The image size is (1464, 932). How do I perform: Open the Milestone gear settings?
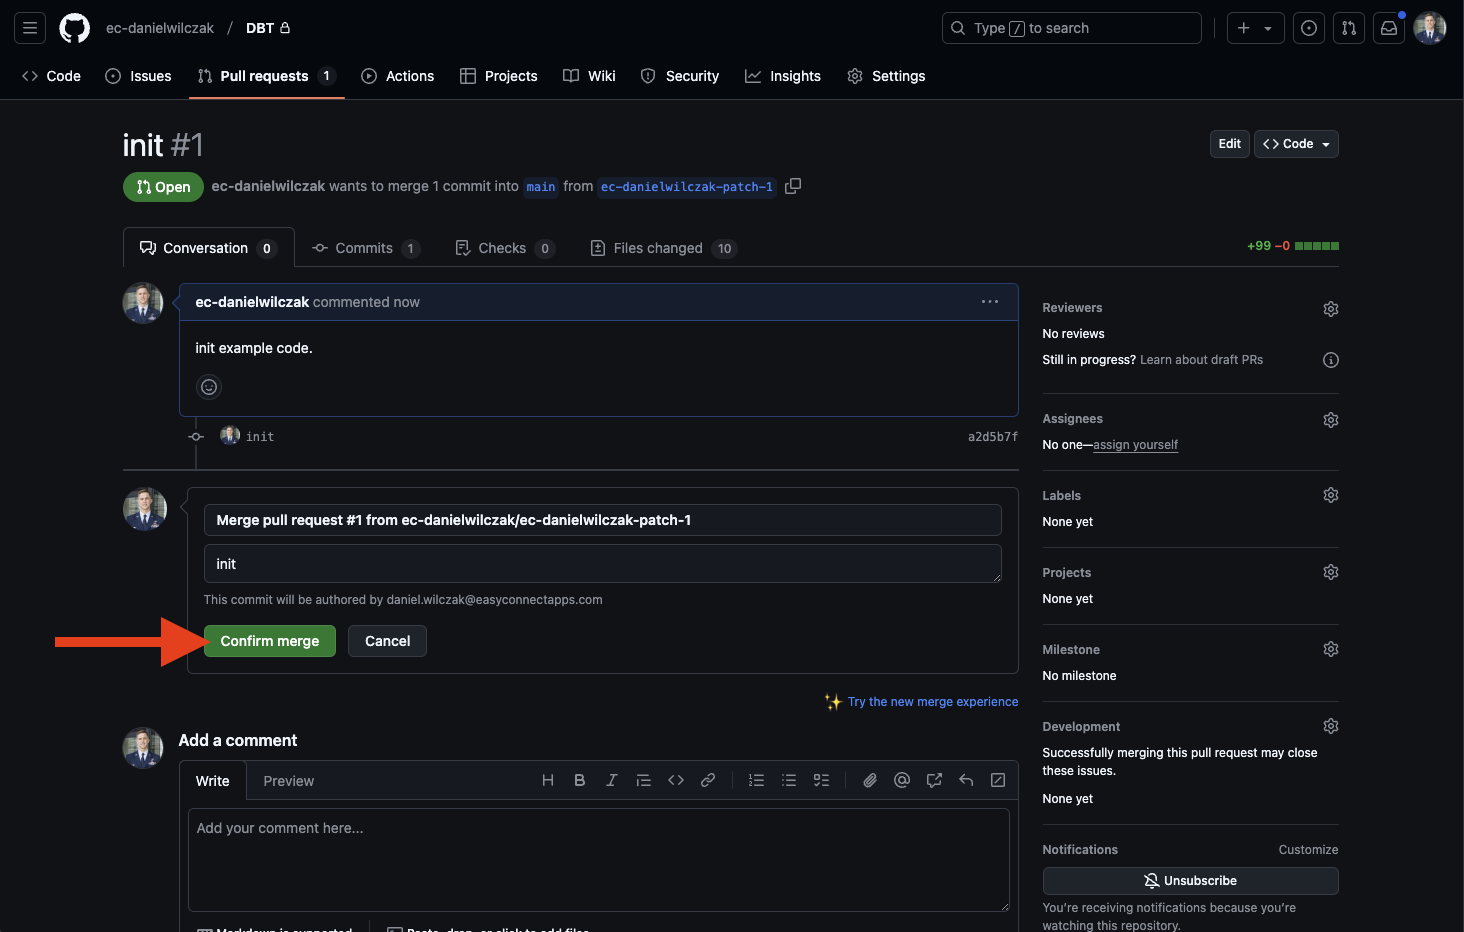[1331, 649]
